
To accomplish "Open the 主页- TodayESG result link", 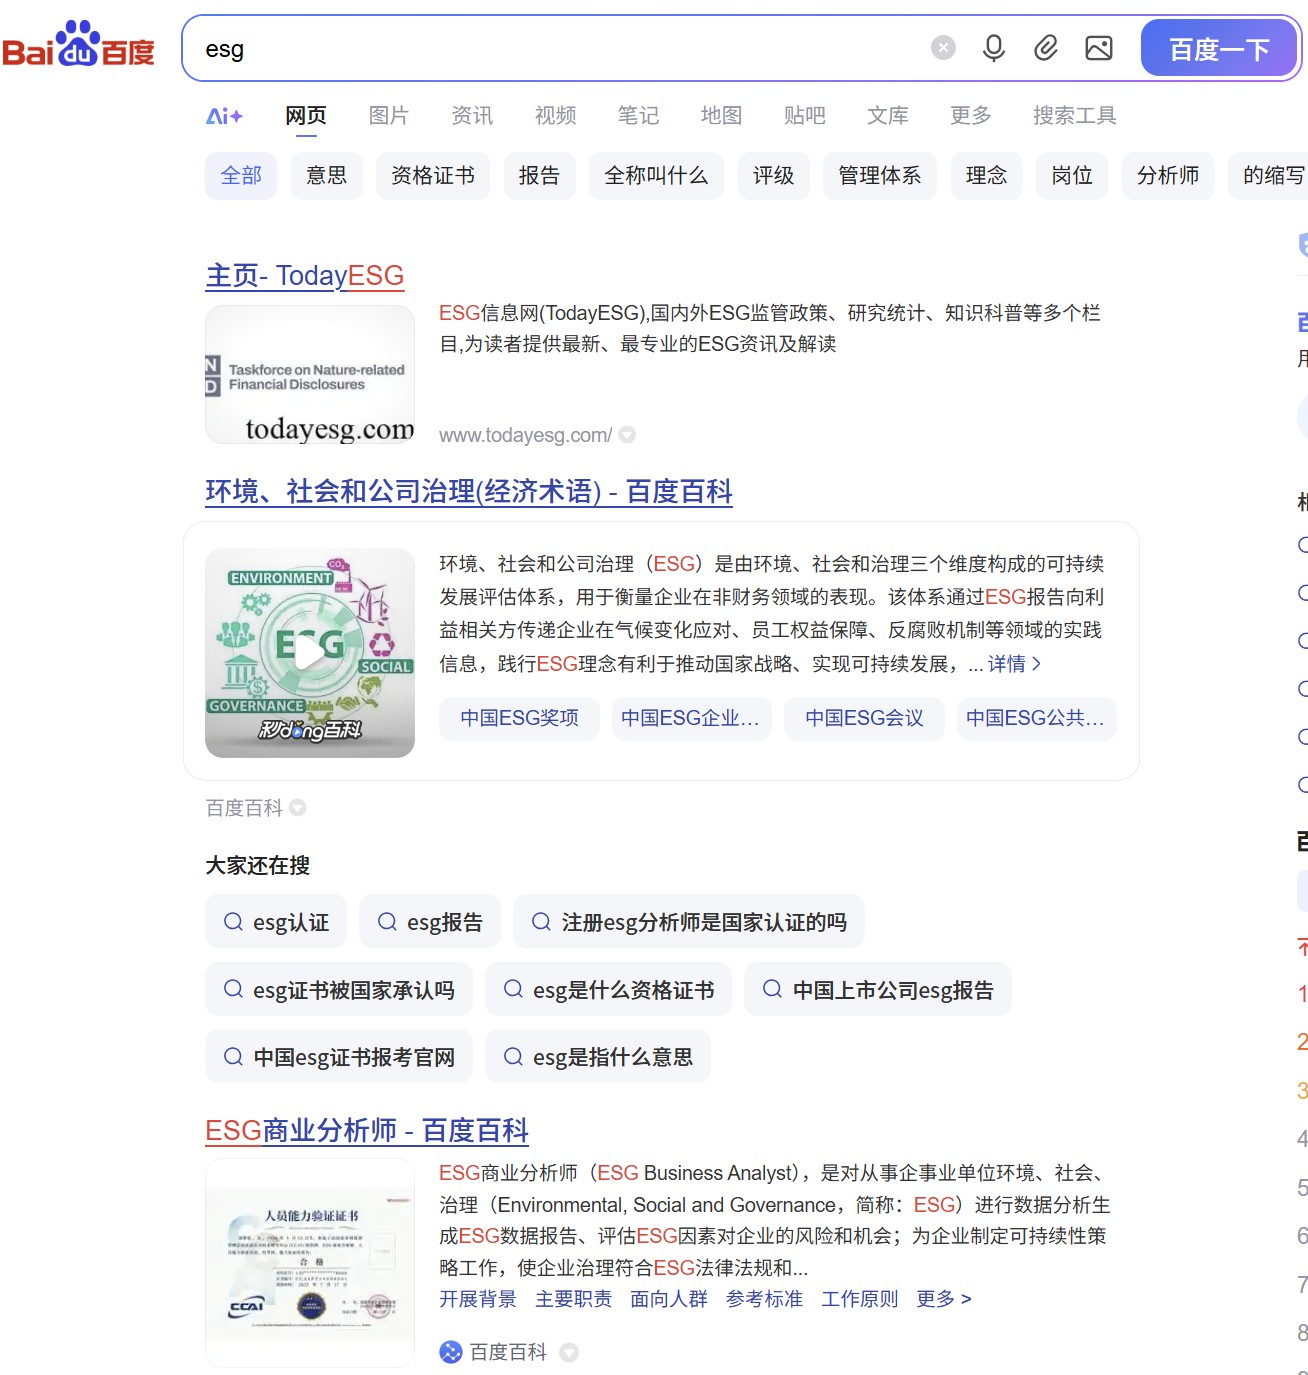I will tap(304, 276).
